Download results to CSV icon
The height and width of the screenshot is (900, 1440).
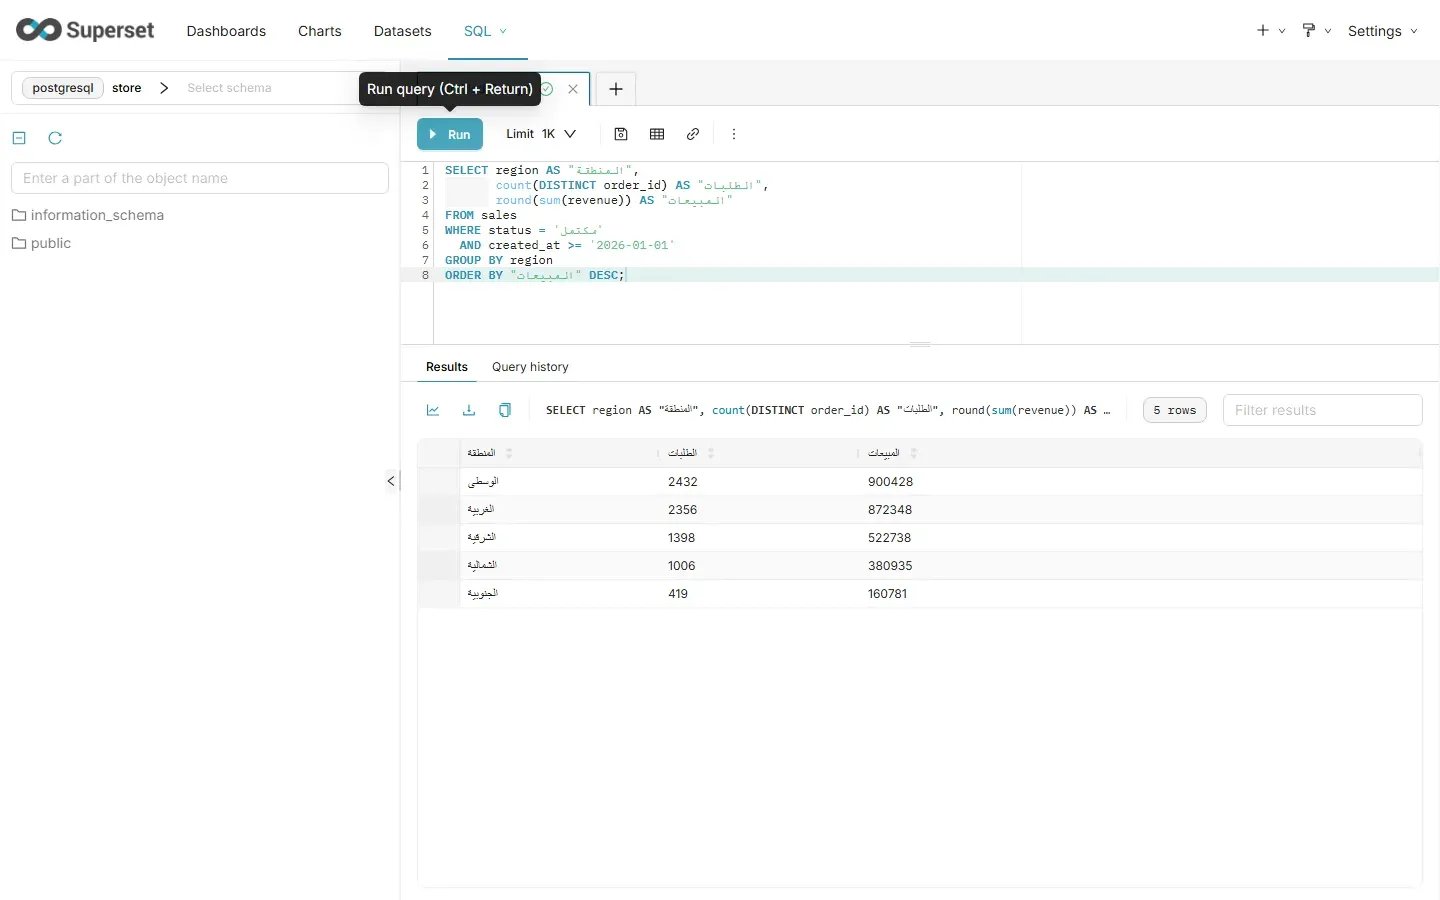(469, 410)
